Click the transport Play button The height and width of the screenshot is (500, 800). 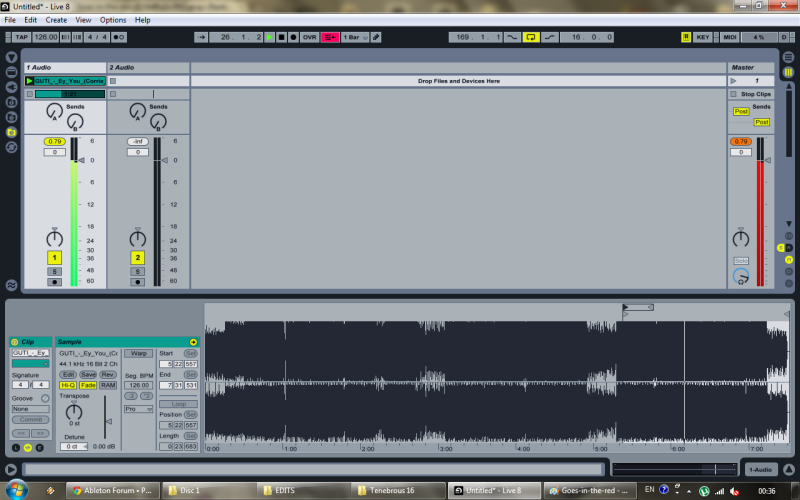(269, 37)
